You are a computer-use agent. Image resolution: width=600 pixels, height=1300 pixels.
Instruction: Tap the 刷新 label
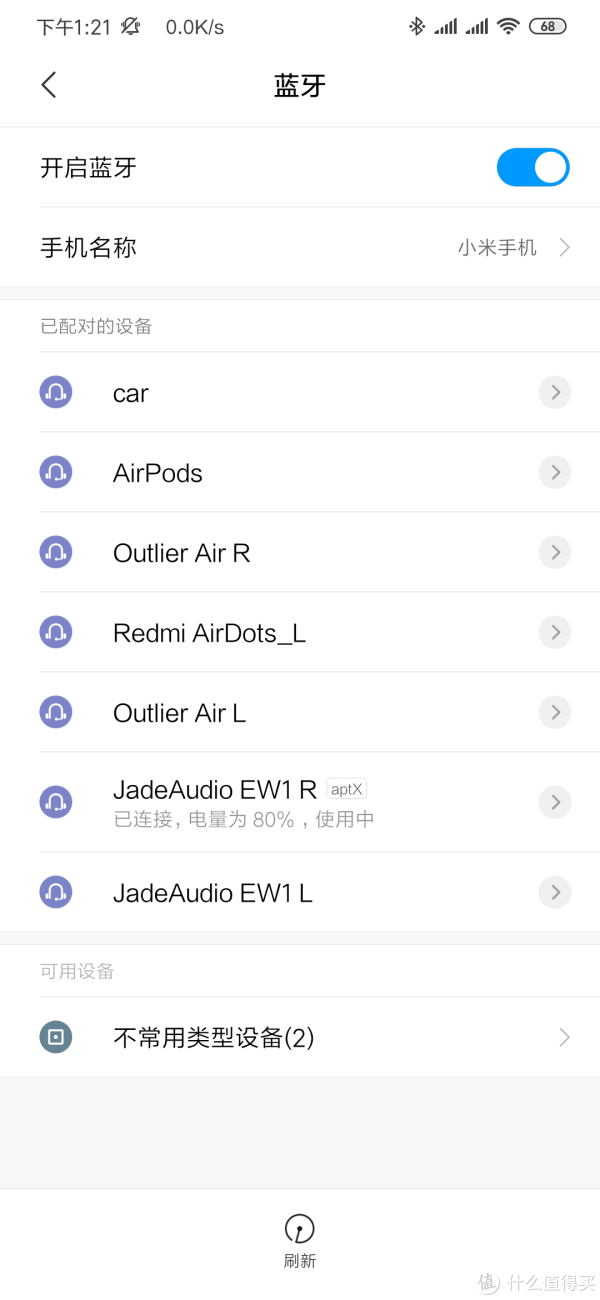click(x=299, y=1261)
